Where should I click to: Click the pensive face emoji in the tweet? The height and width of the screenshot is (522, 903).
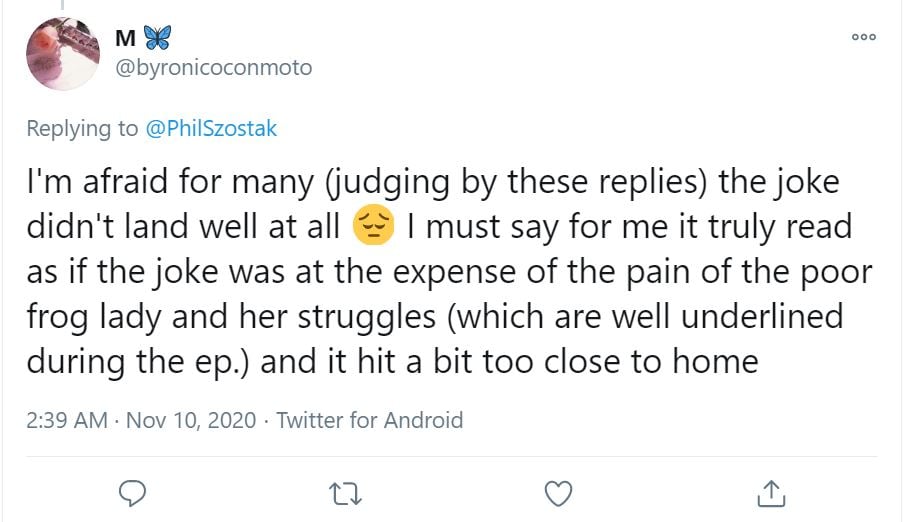[x=374, y=226]
